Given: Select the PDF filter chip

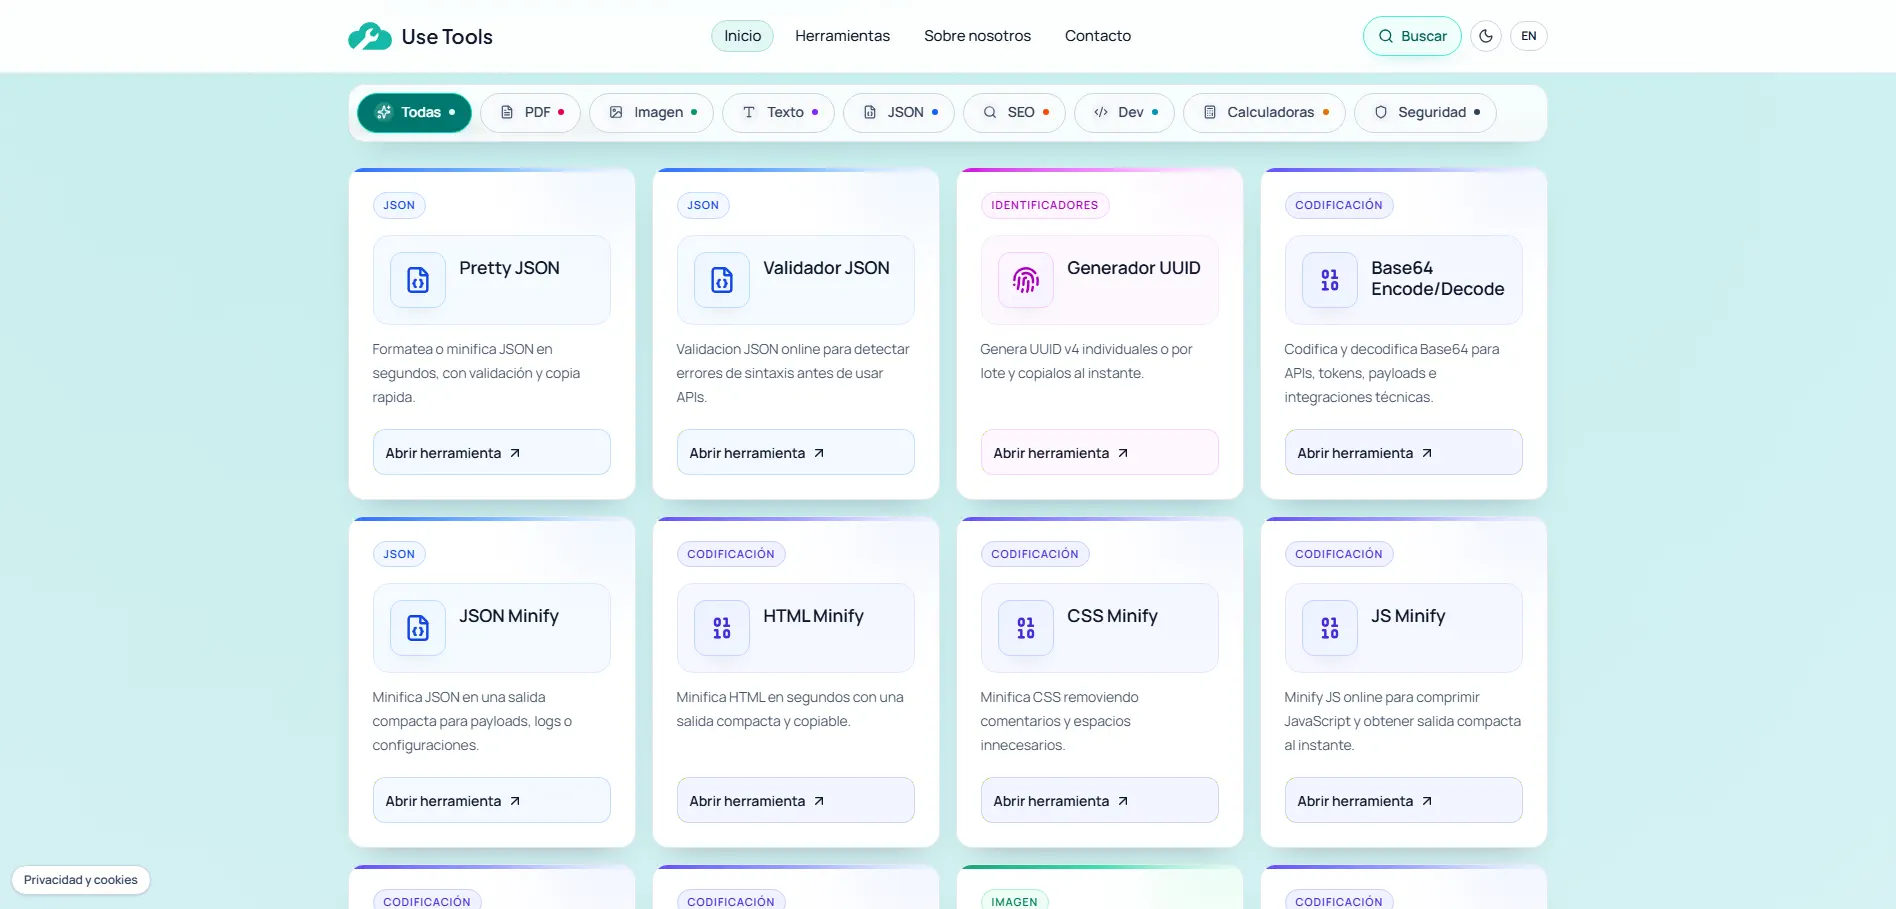Looking at the screenshot, I should point(530,112).
